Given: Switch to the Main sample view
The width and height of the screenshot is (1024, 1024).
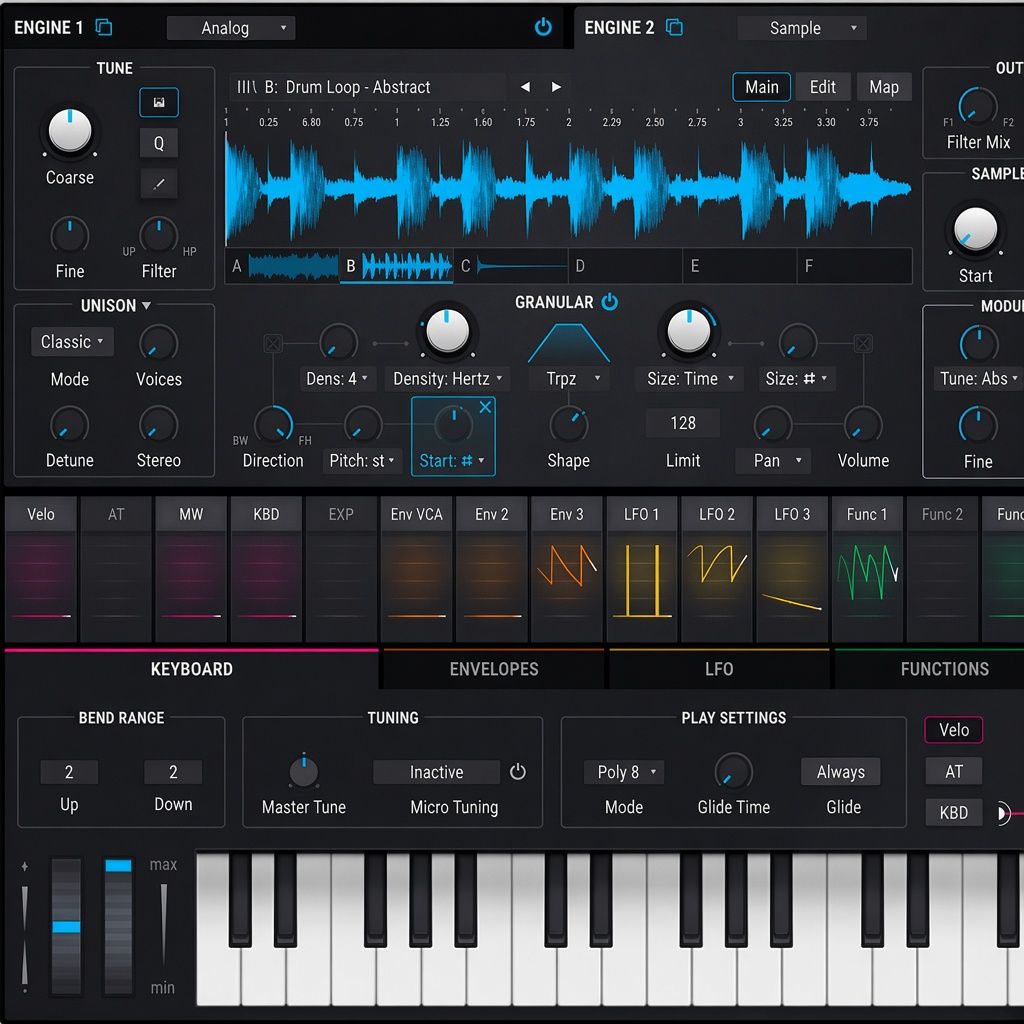Looking at the screenshot, I should point(761,87).
